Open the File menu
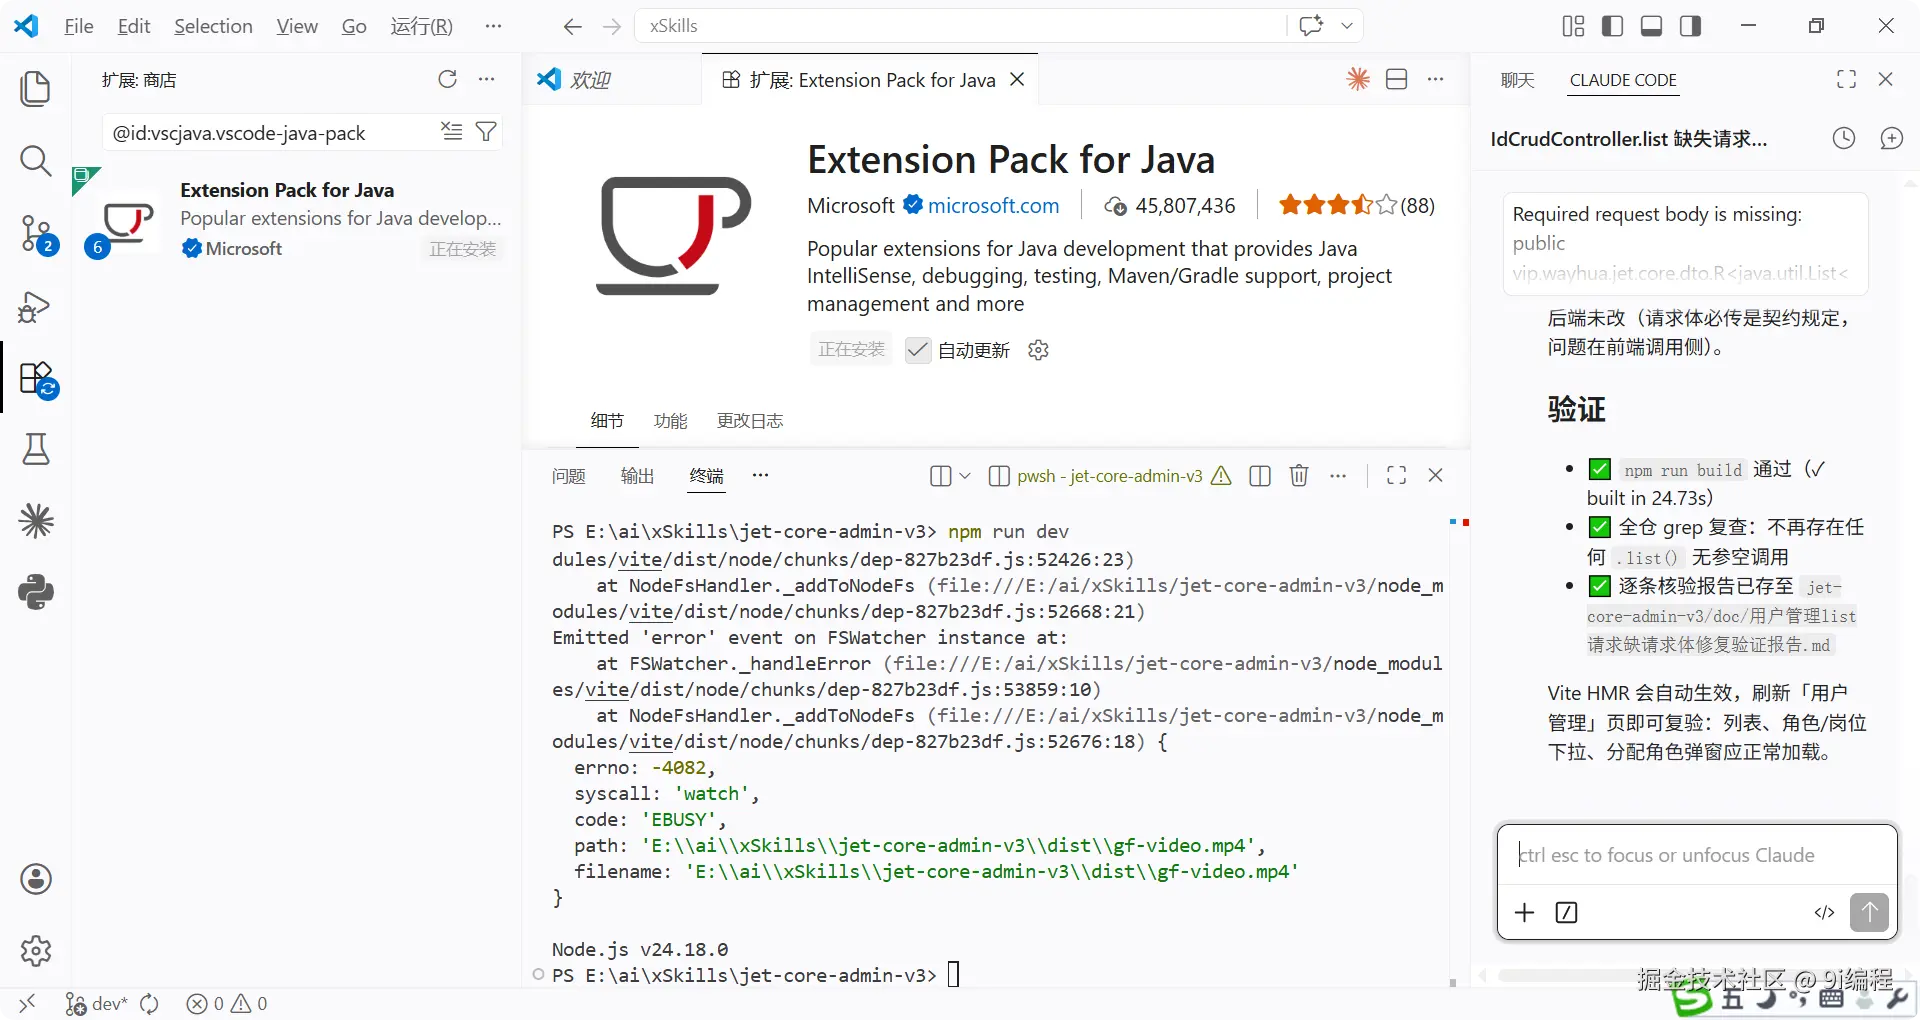The image size is (1920, 1020). pos(79,26)
